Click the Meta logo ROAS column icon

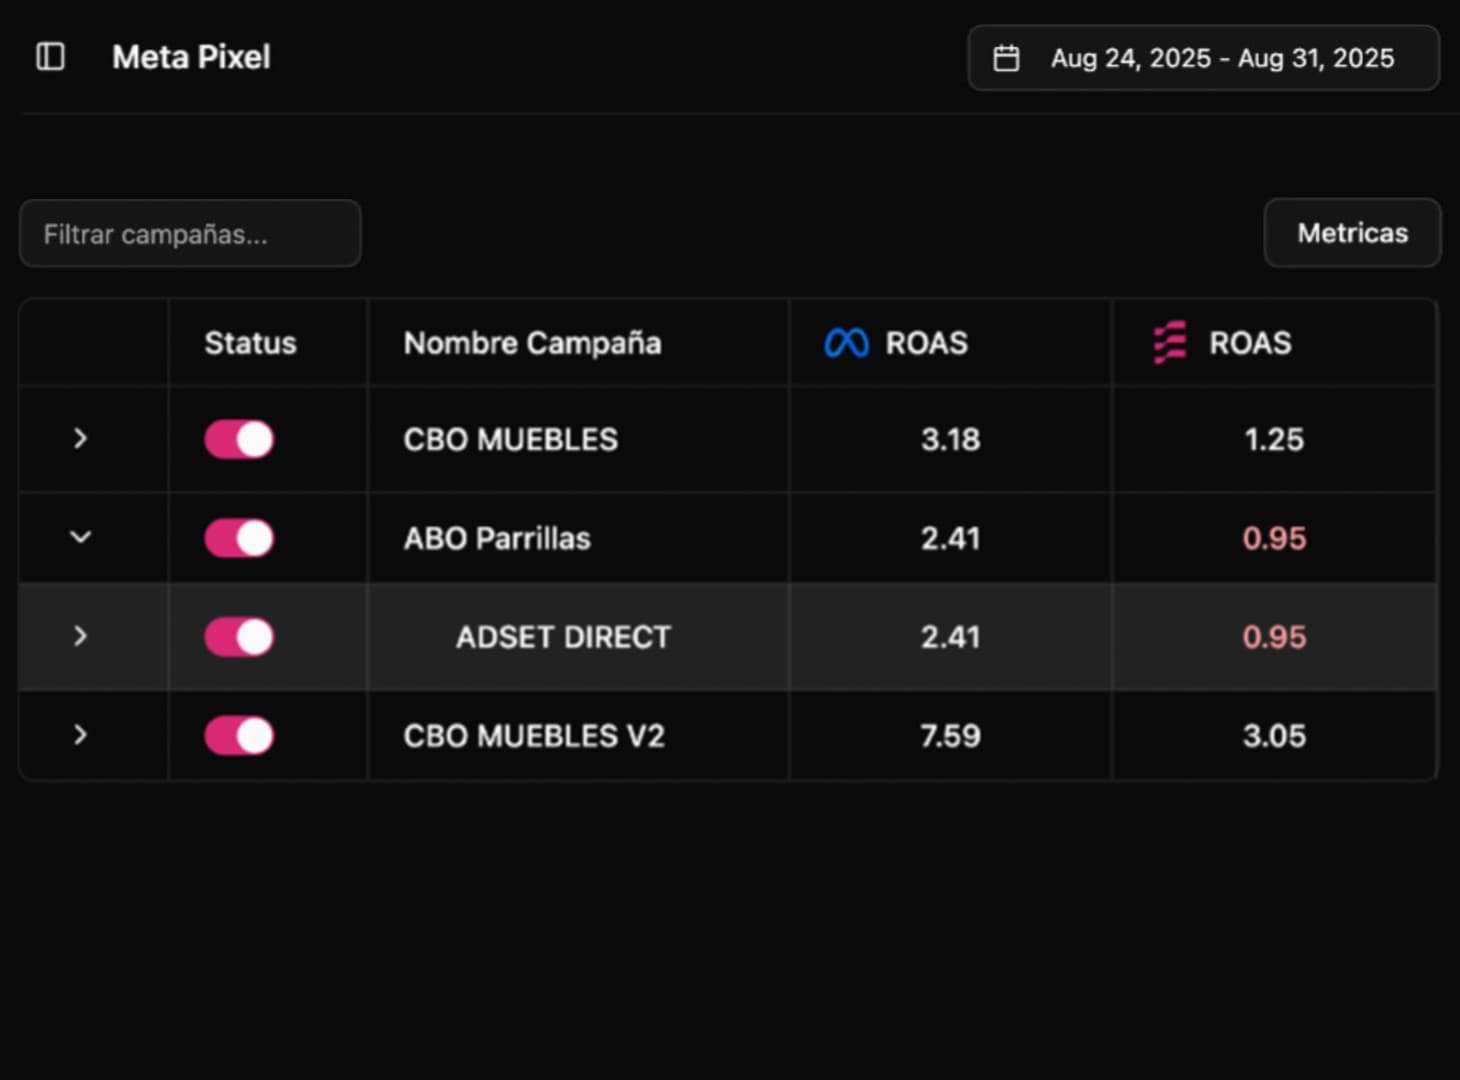(846, 343)
